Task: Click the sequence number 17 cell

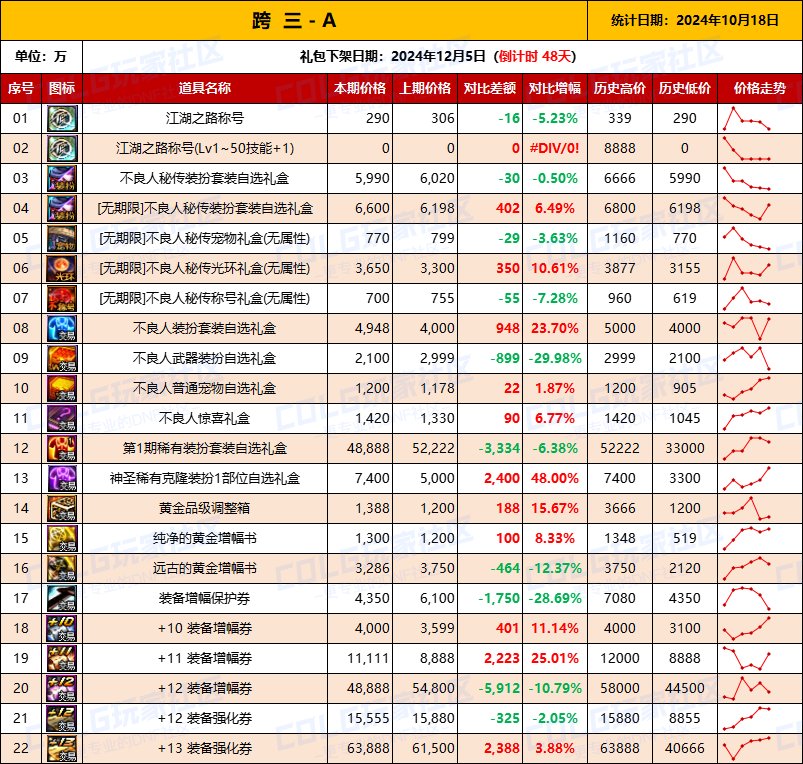Action: tap(21, 598)
